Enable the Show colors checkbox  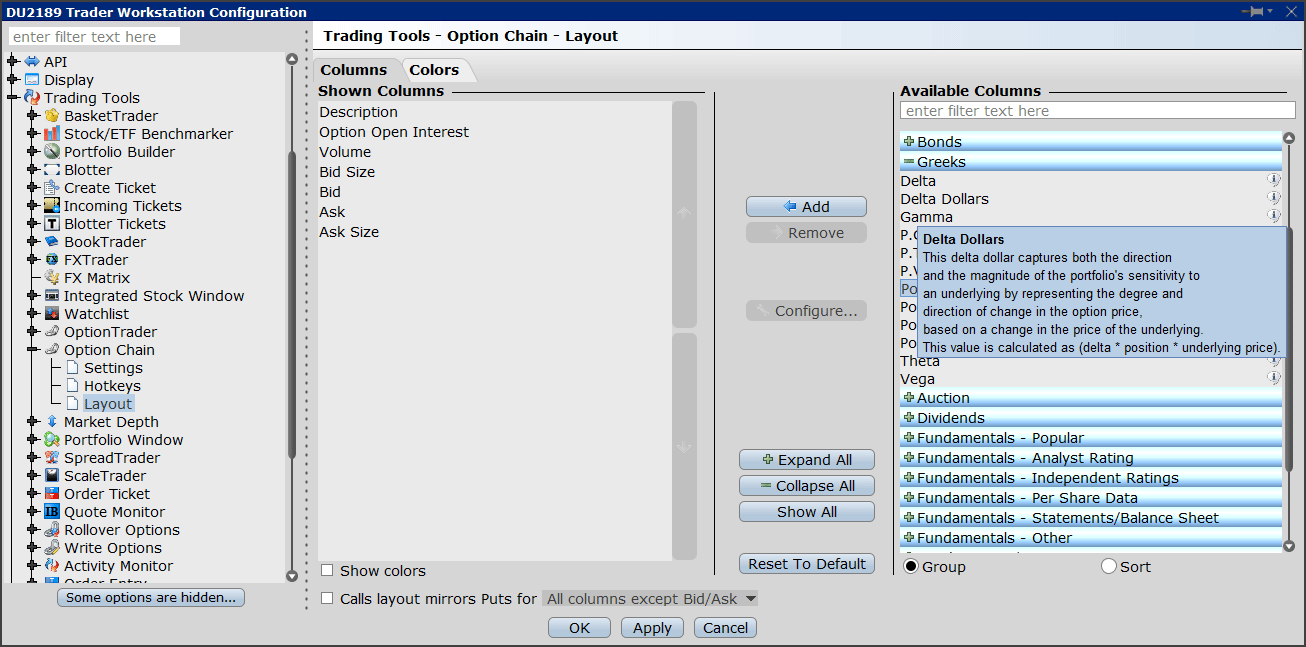pos(327,570)
